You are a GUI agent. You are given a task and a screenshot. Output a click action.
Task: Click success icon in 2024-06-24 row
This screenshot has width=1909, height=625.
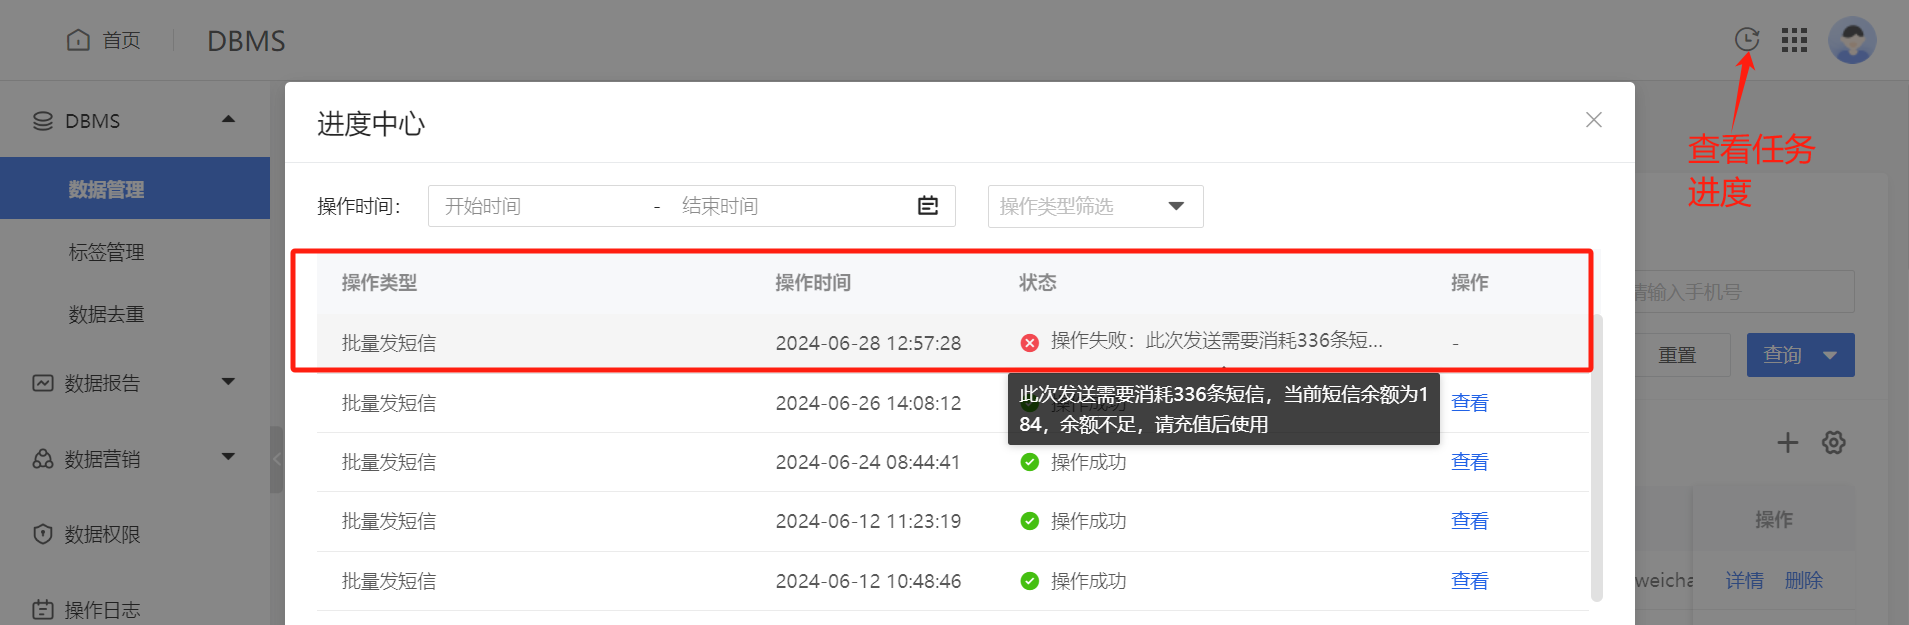coord(1029,462)
